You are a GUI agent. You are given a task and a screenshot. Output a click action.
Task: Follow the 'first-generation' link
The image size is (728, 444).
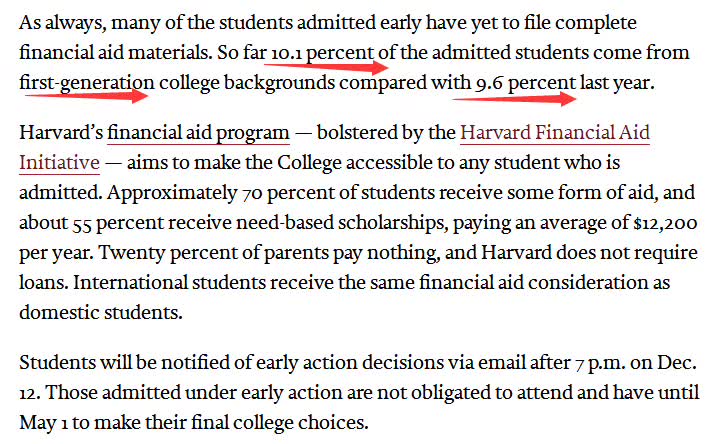[86, 82]
